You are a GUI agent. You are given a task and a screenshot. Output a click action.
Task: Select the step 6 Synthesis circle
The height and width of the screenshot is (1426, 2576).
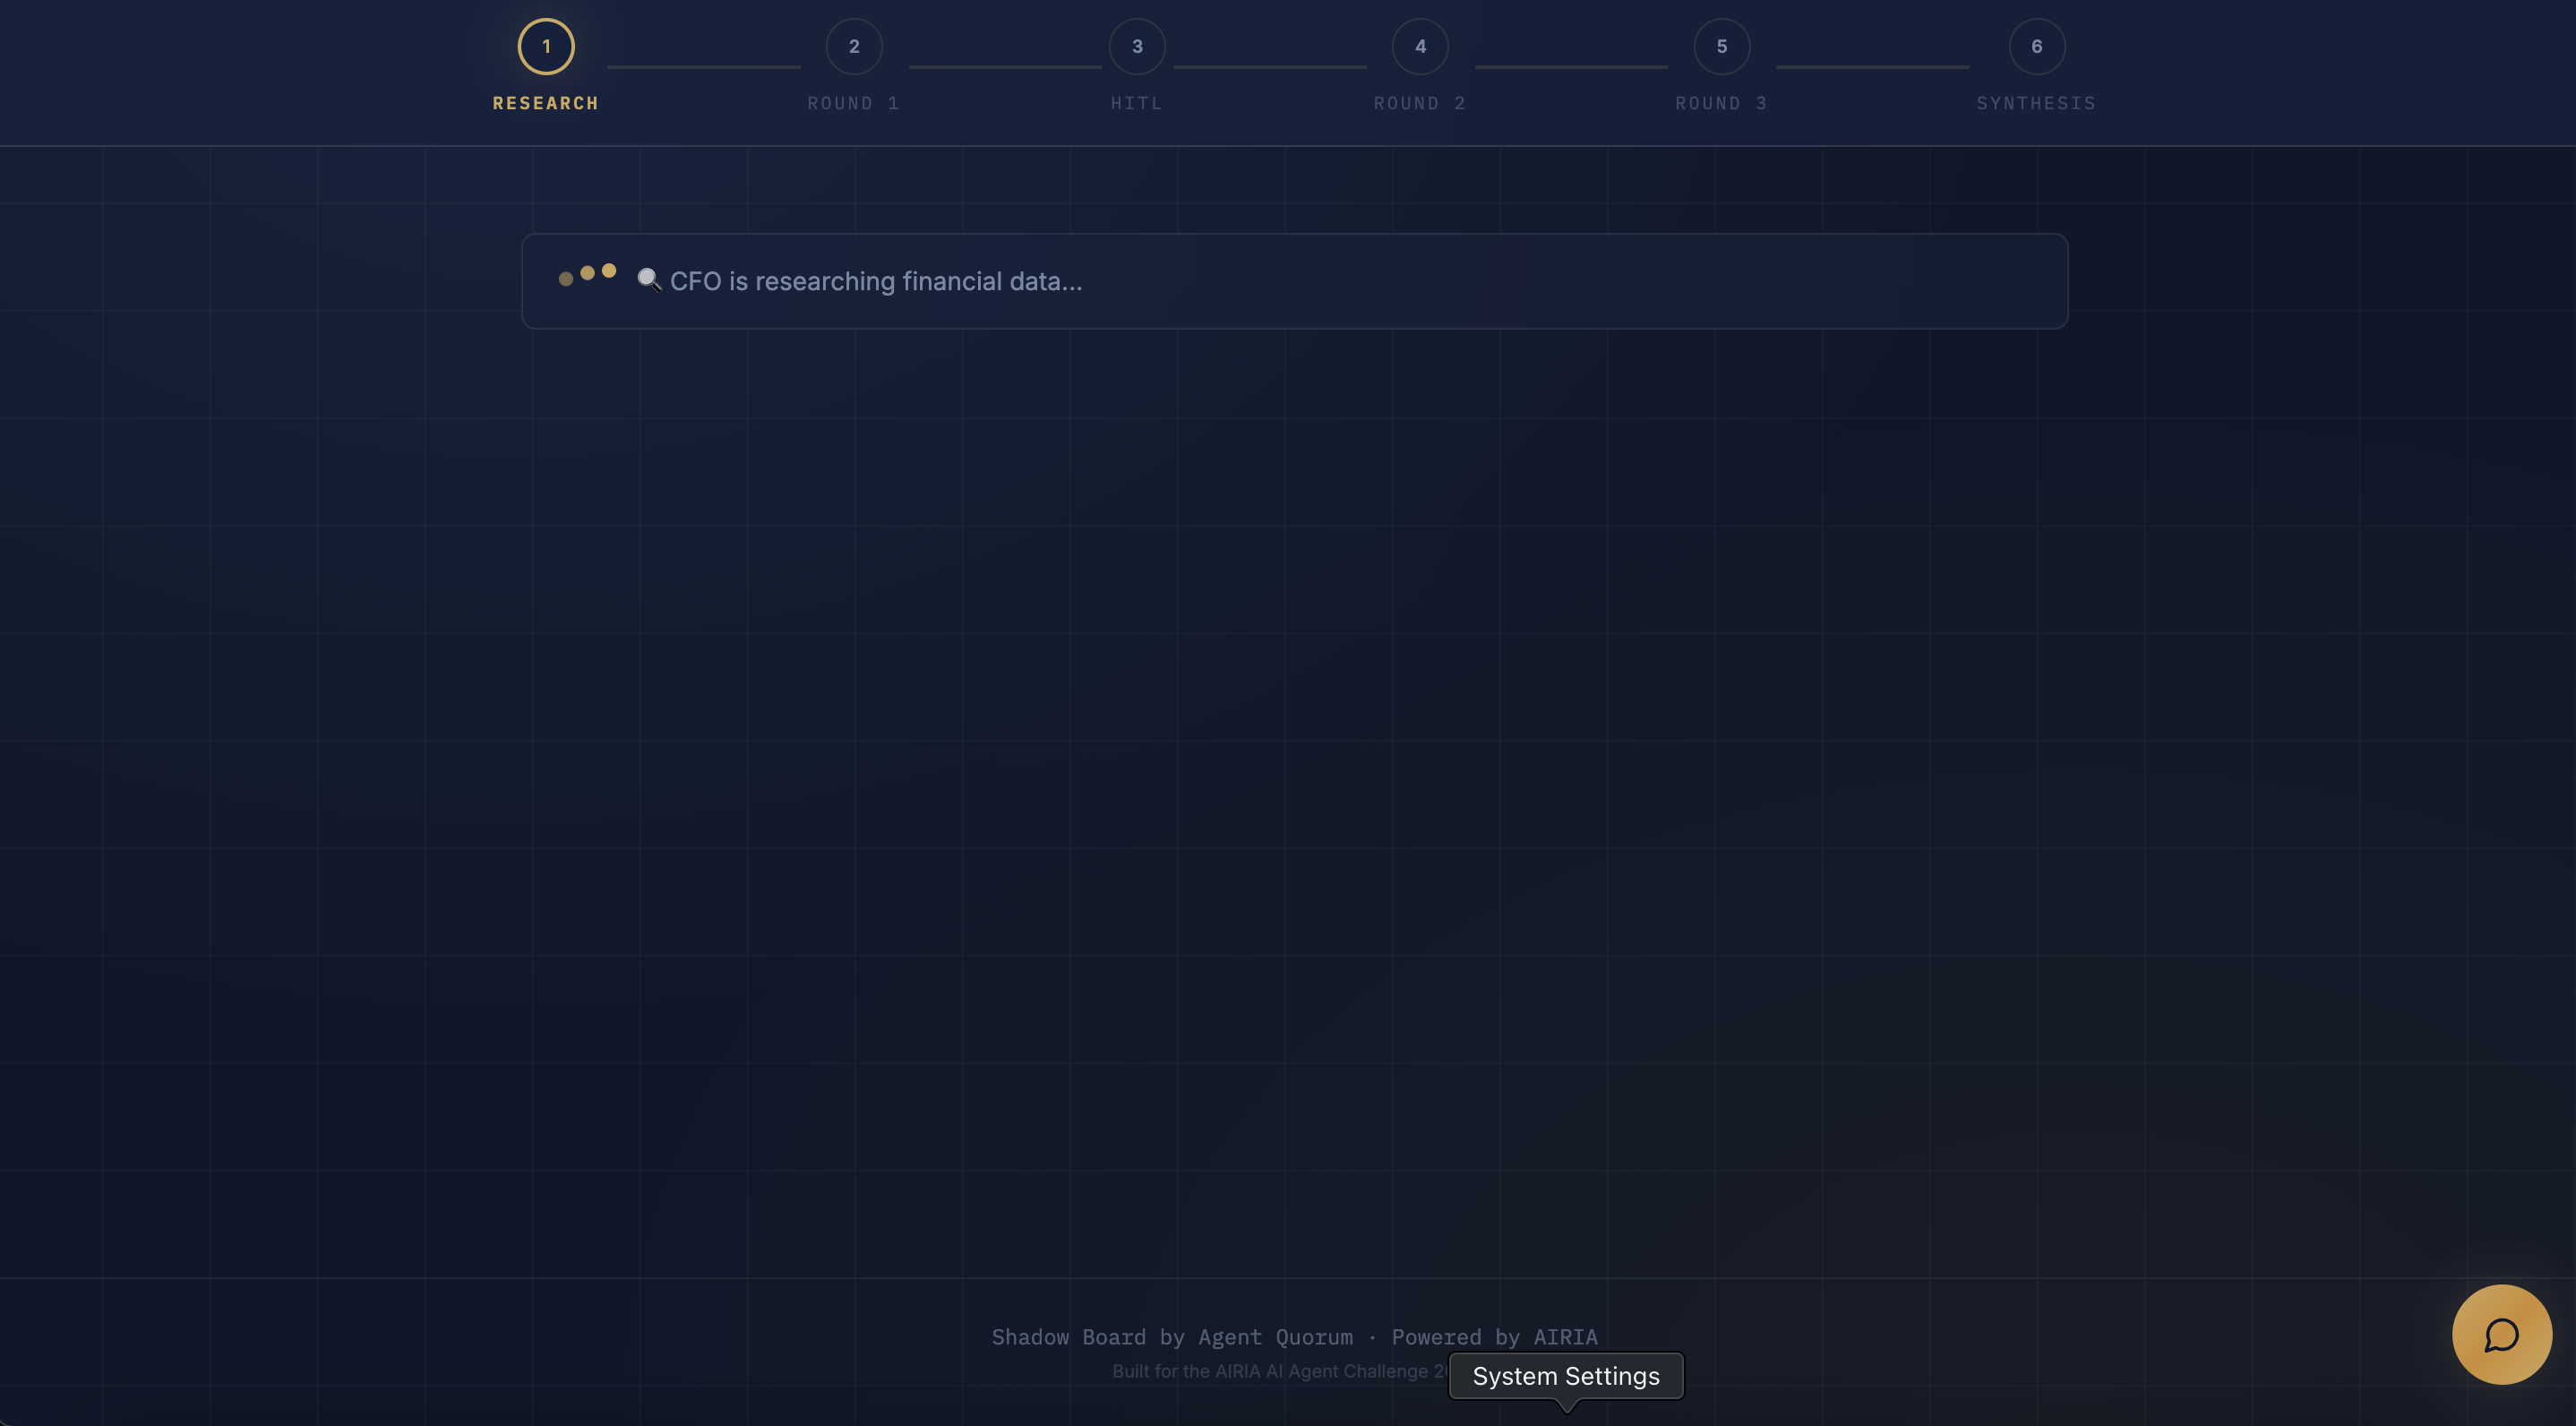click(2036, 47)
